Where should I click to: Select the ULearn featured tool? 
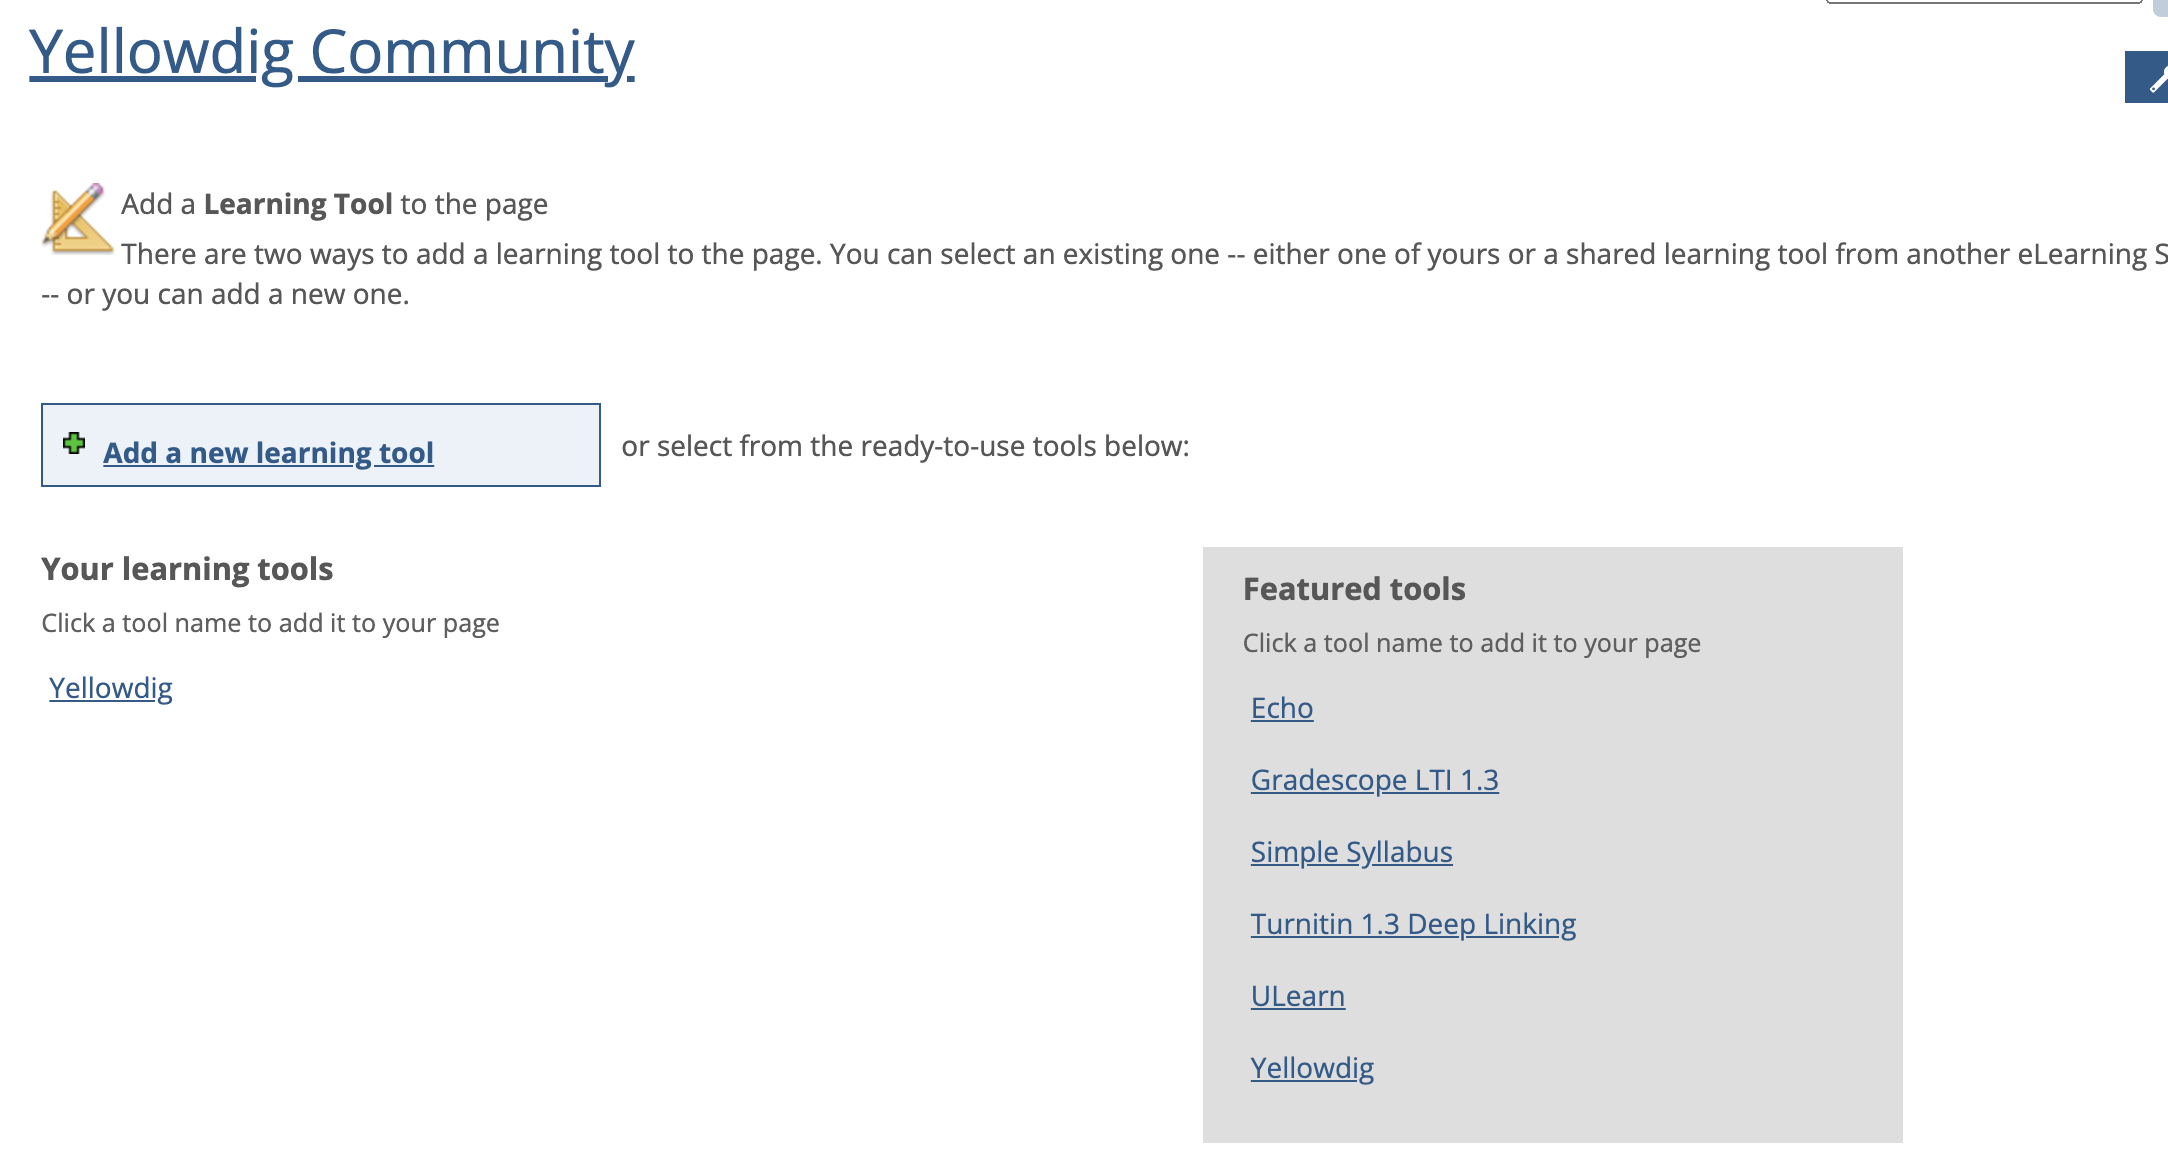1297,995
